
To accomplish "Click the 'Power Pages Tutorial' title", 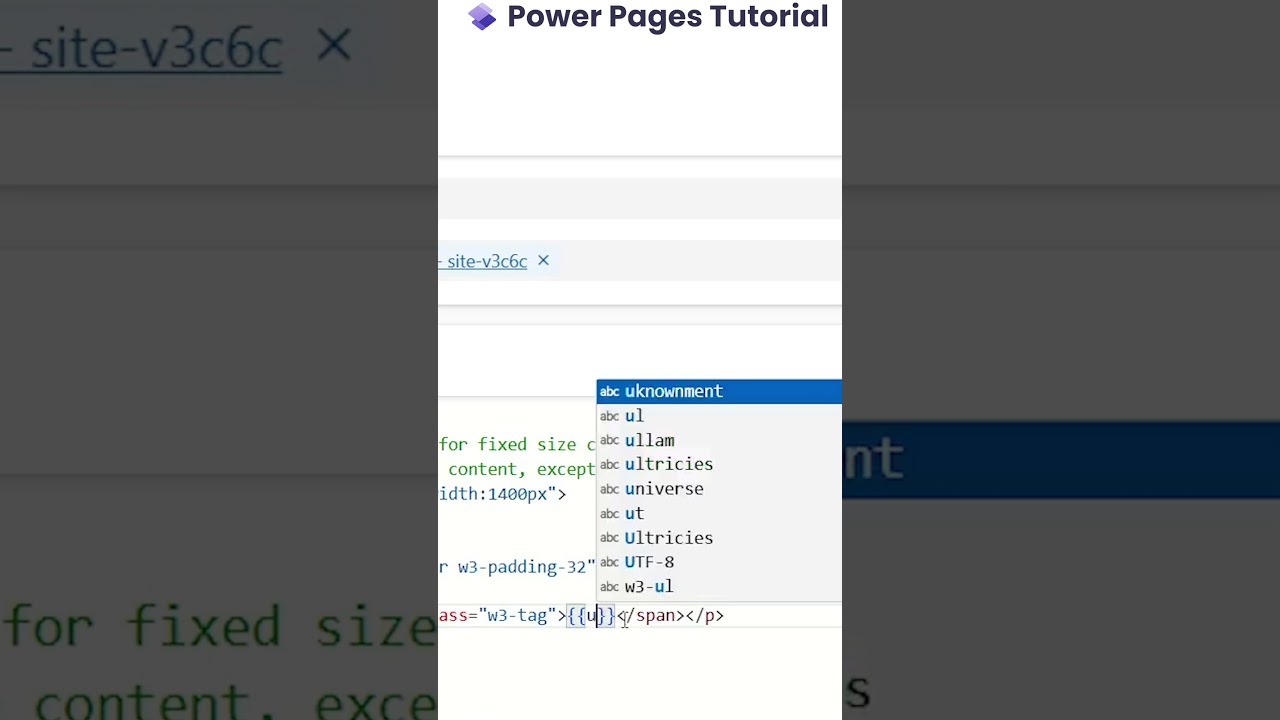I will (x=668, y=17).
